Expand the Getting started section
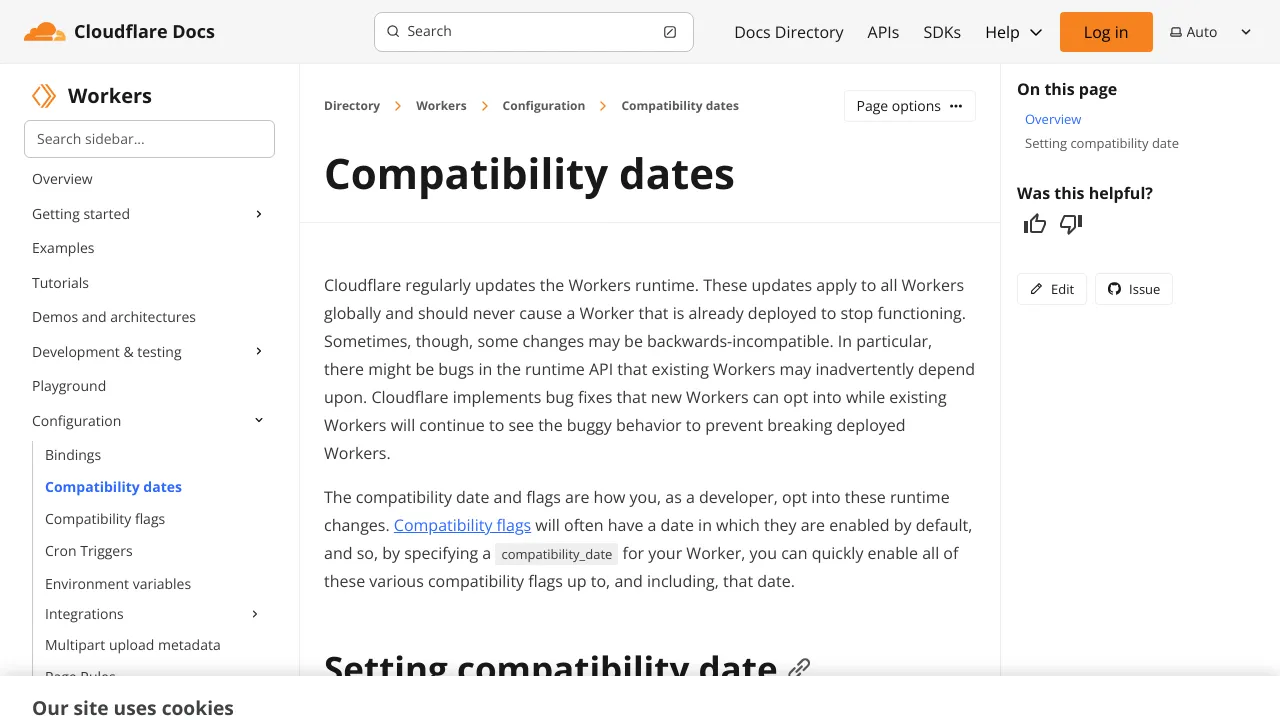The height and width of the screenshot is (720, 1280). [259, 214]
